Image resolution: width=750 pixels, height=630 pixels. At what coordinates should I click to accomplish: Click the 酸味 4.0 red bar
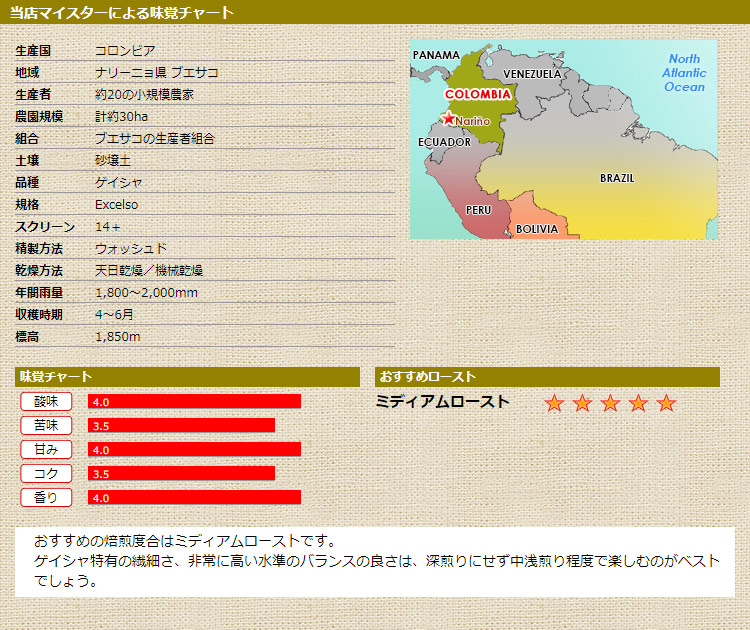[194, 401]
